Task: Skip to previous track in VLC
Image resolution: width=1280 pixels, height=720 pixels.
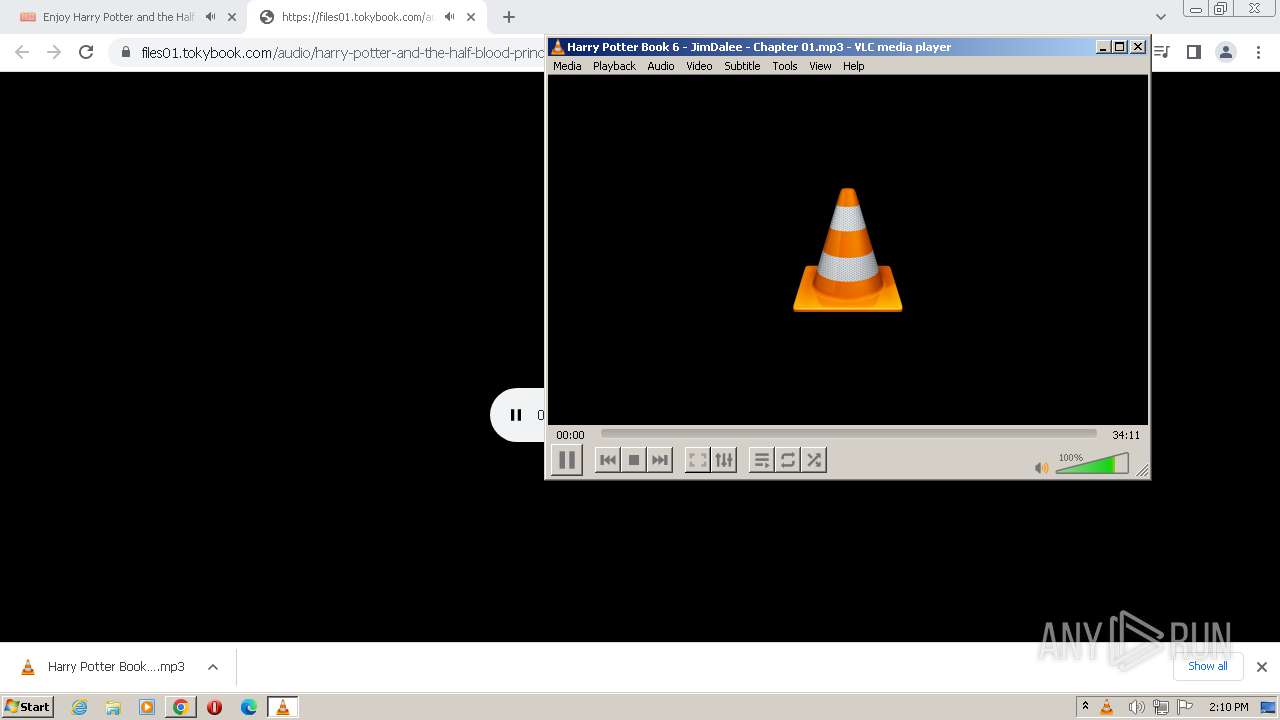Action: 607,460
